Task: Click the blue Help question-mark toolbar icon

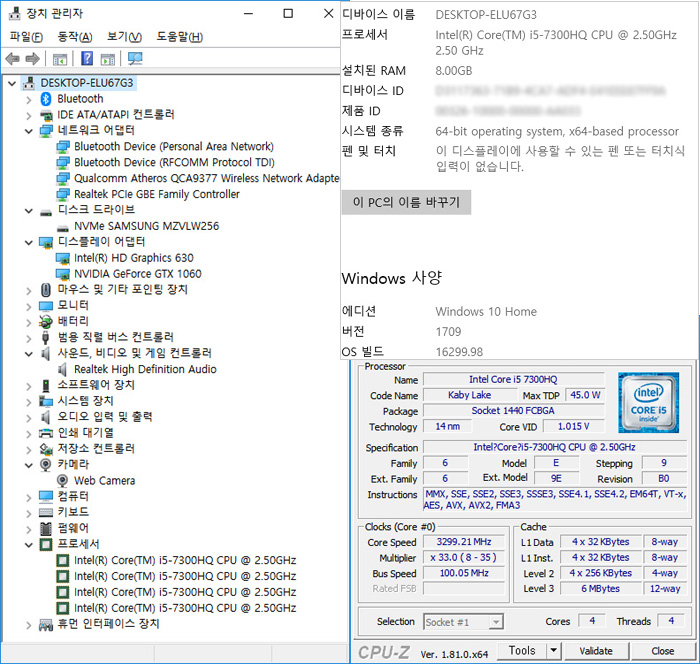Action: (x=87, y=58)
